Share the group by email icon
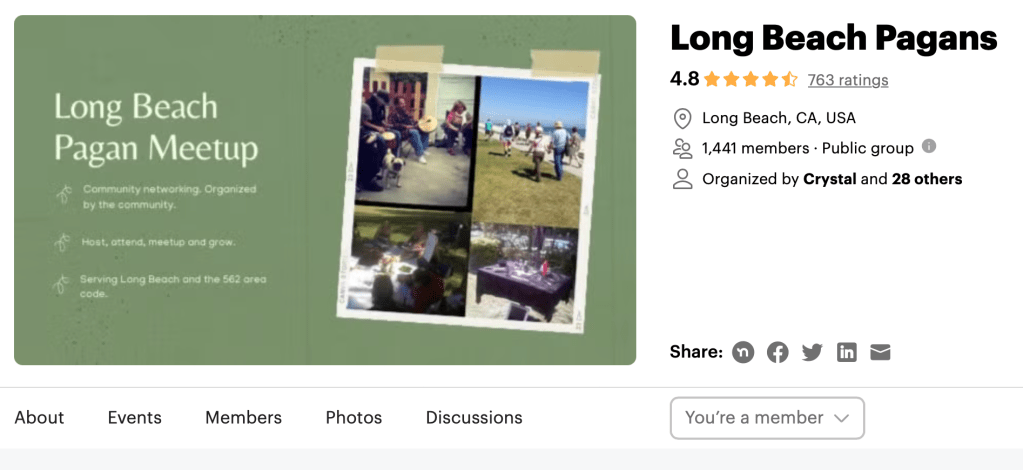1023x470 pixels. pos(880,352)
